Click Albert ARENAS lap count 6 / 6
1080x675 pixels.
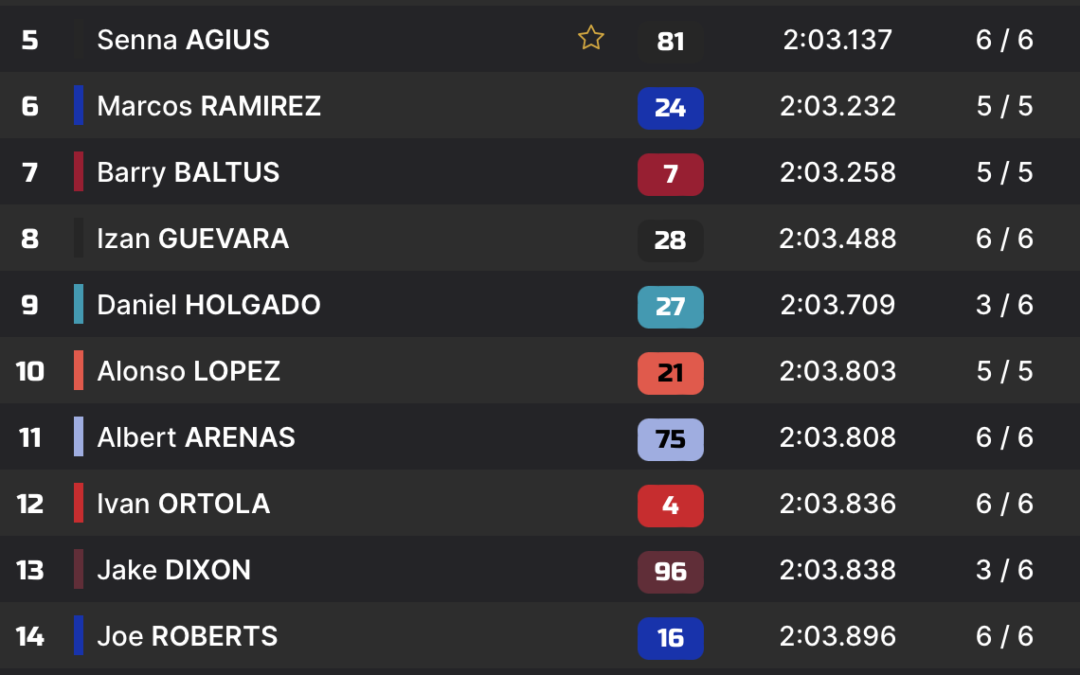(x=1004, y=437)
